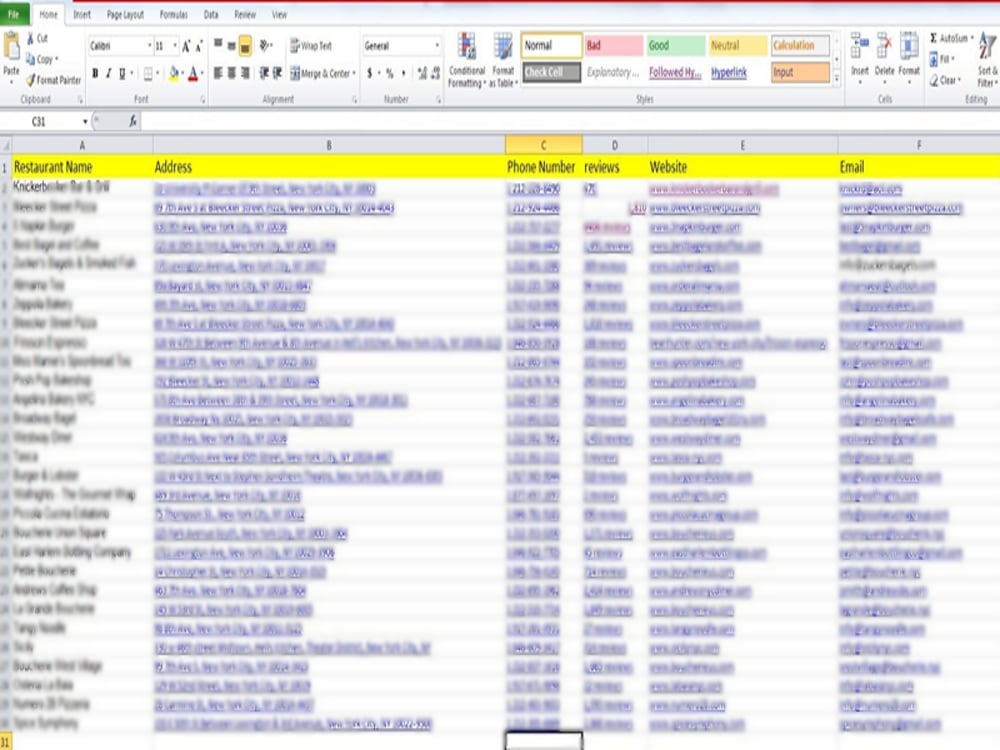Select the Restaurant Name header cell
The height and width of the screenshot is (750, 1000).
click(82, 167)
